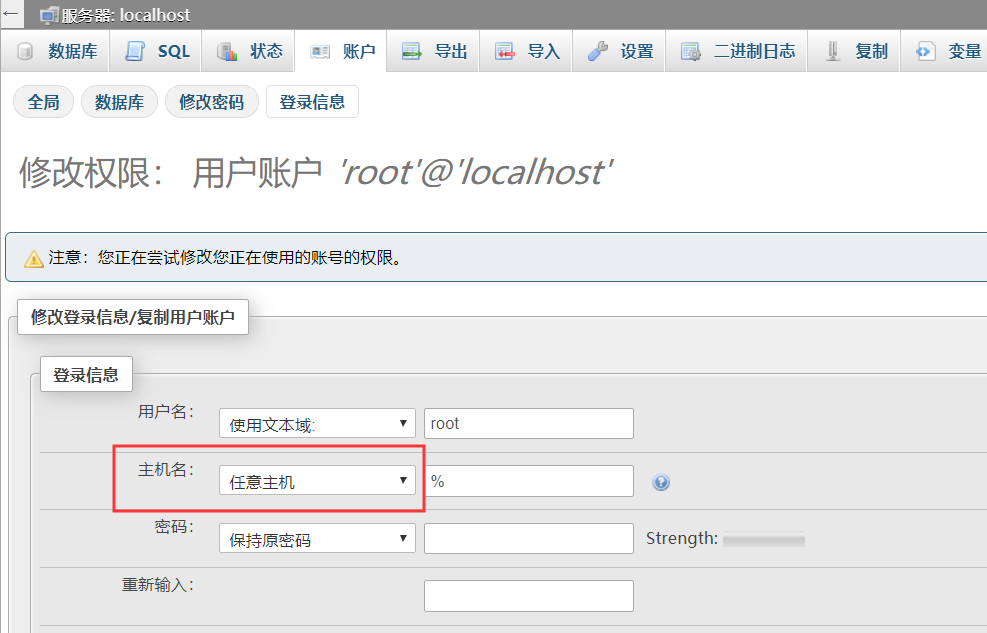Click the database cylinder icon in 数据库 tab

pos(25,52)
